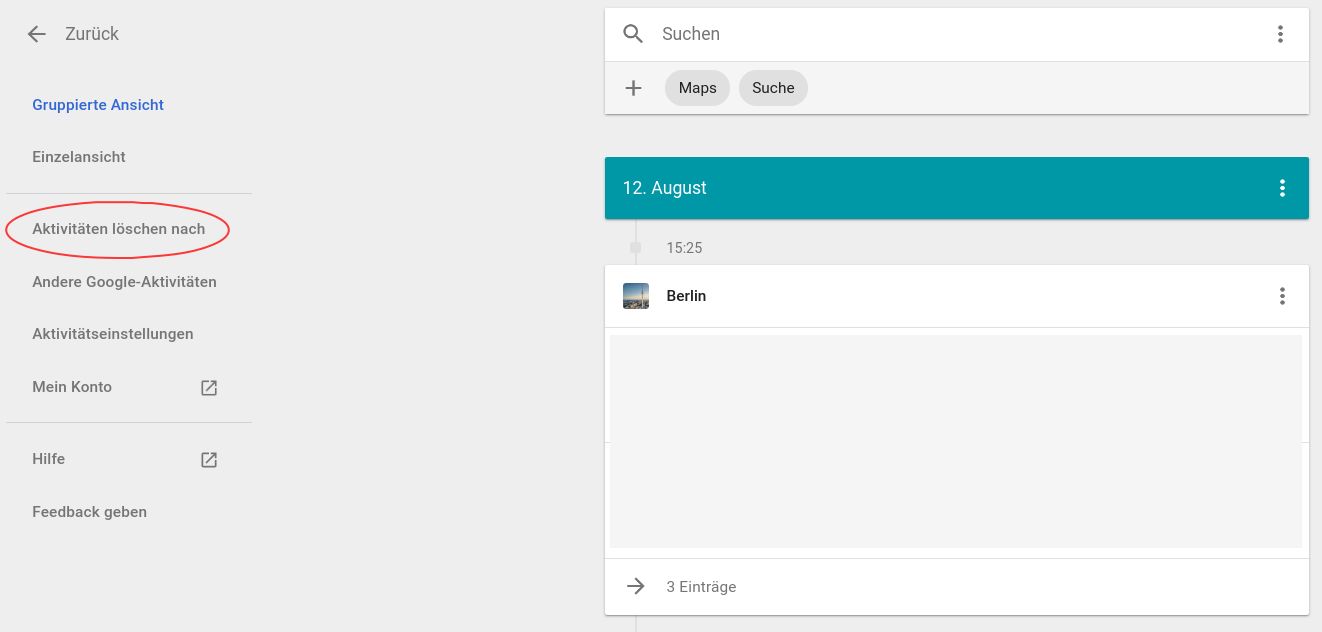
Task: Click external link icon beside Hilfe
Action: 209,460
